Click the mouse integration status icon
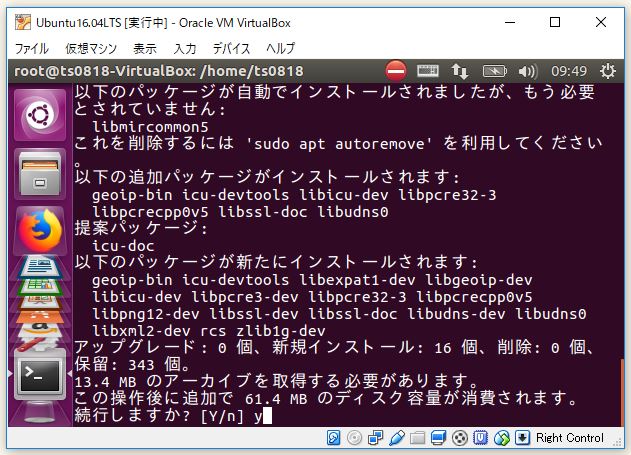 [501, 438]
